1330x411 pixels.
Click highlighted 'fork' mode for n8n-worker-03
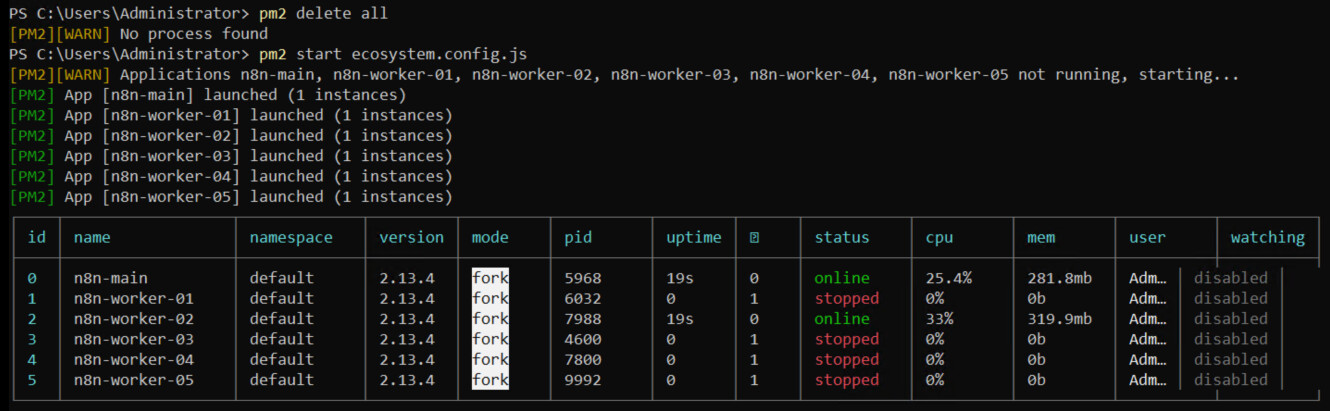[x=490, y=339]
